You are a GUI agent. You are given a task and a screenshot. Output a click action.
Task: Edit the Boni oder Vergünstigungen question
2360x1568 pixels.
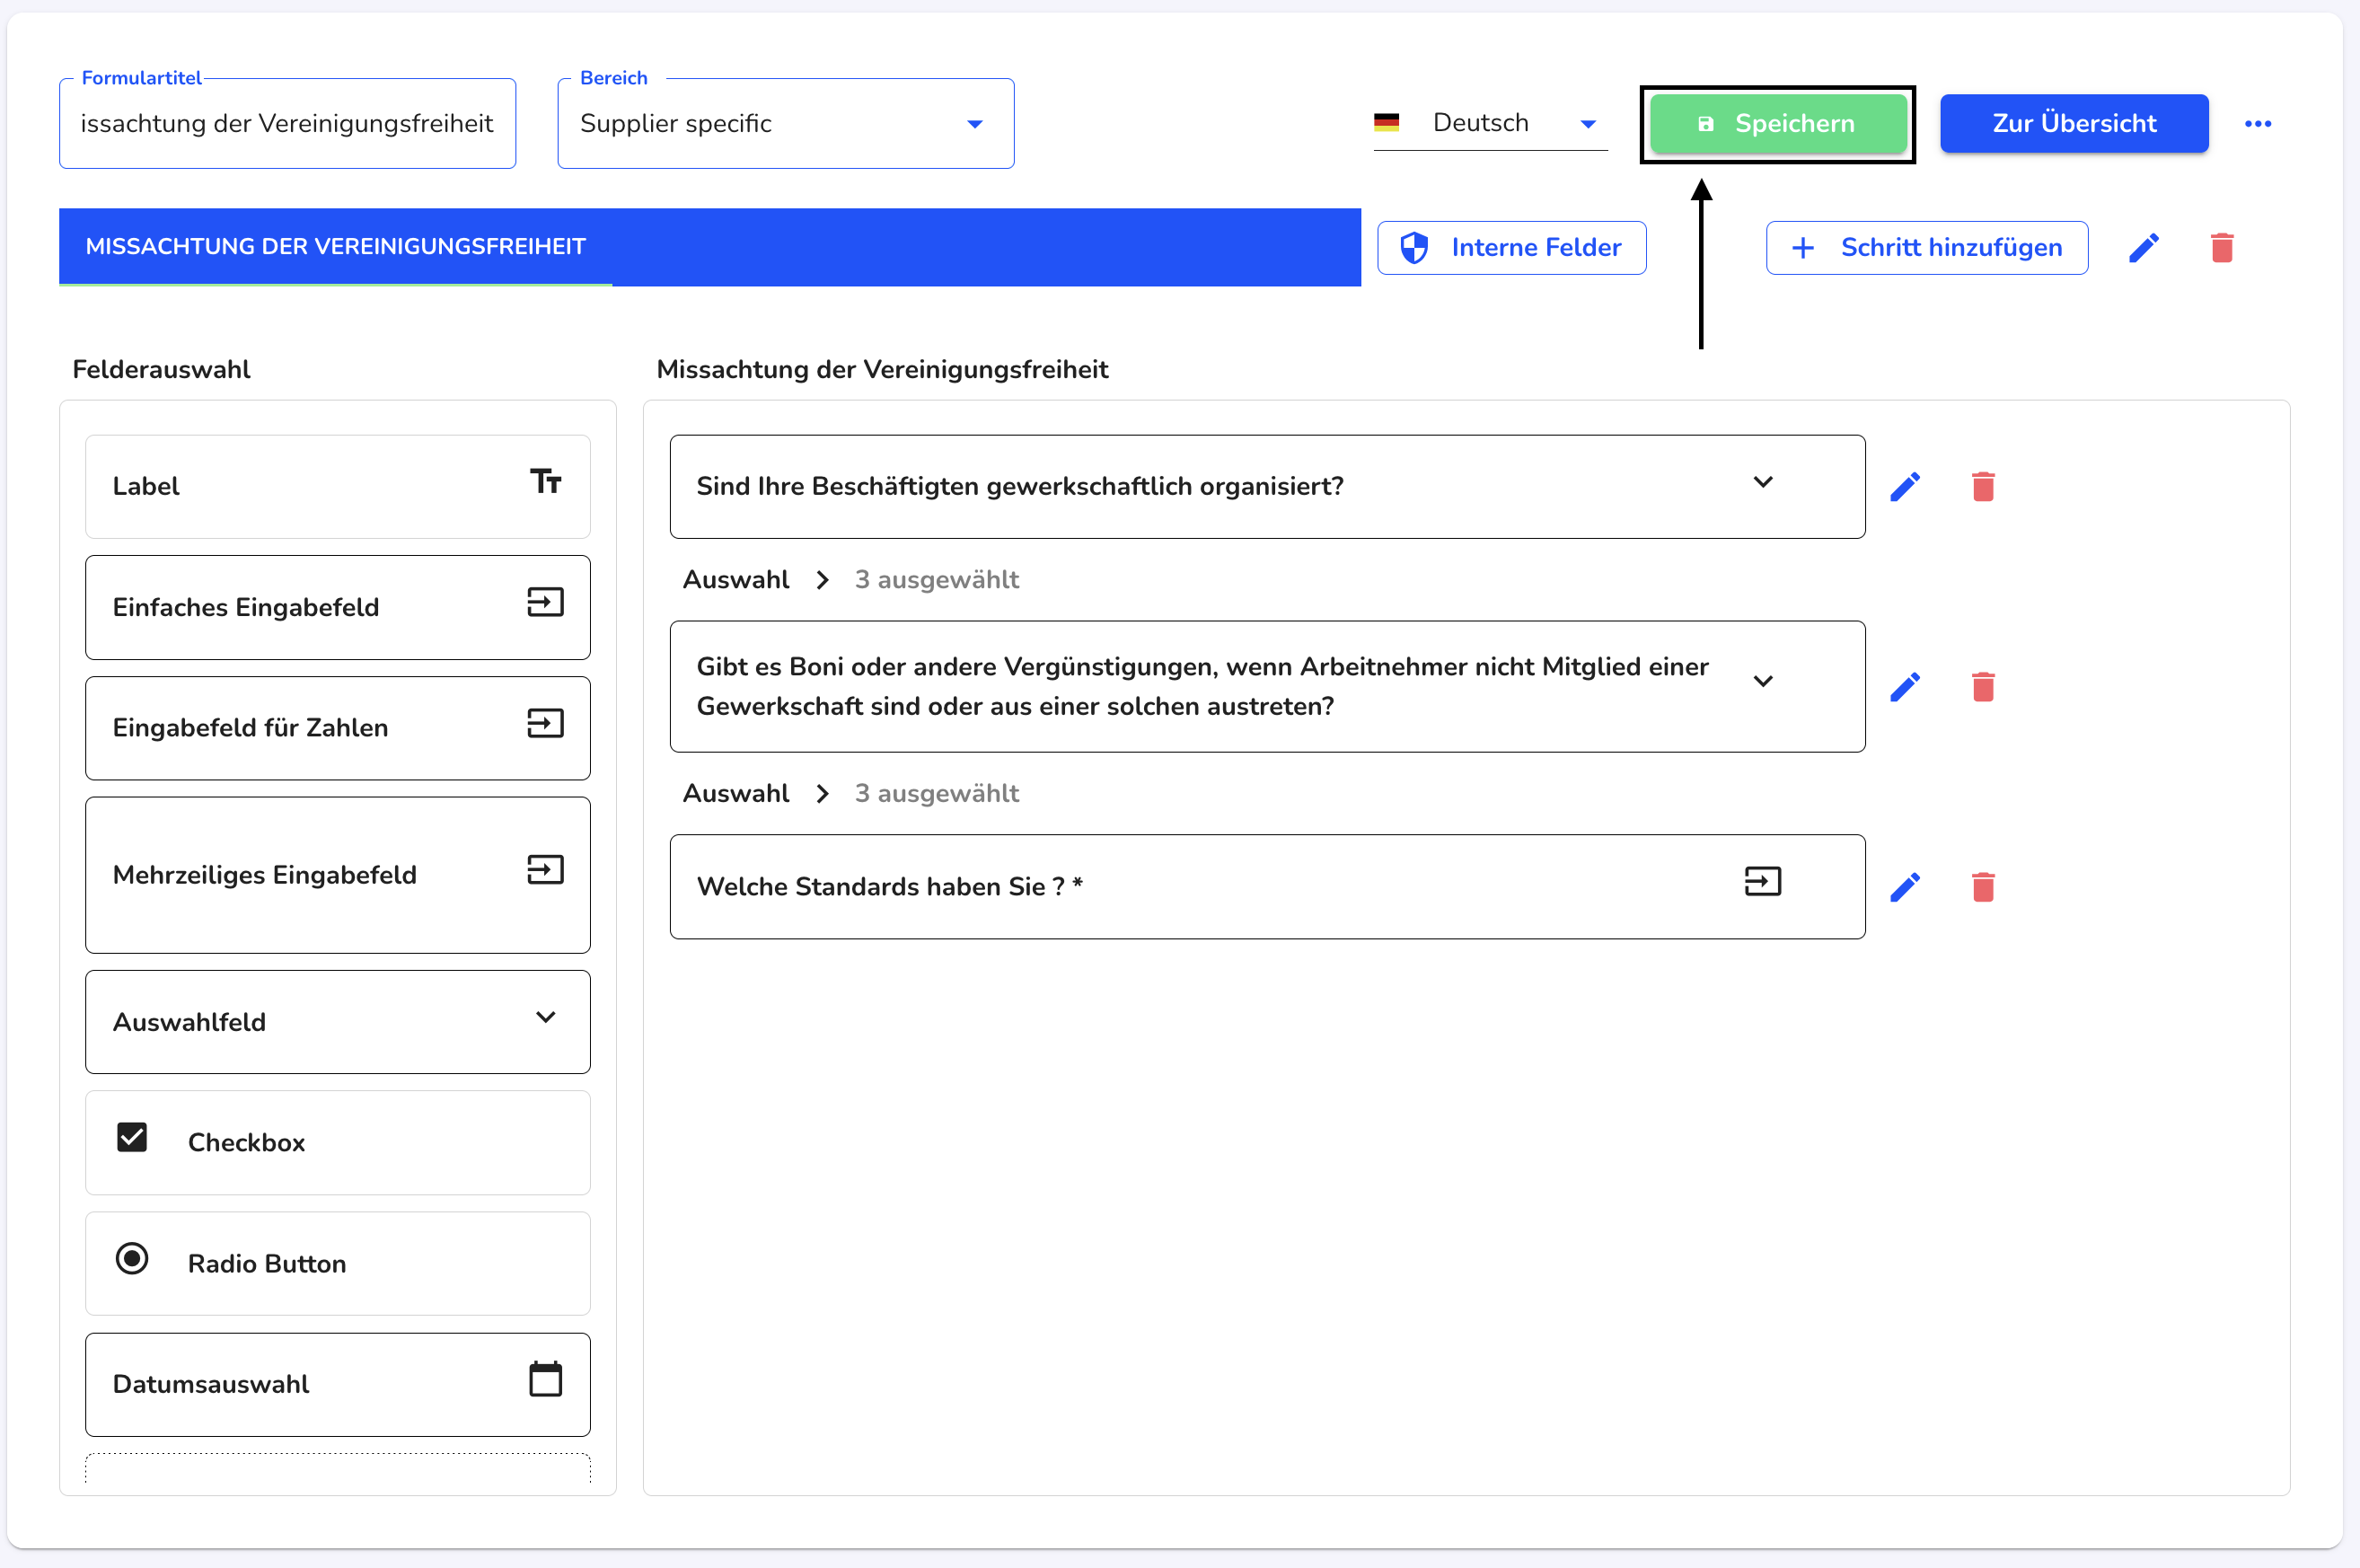[x=1905, y=687]
